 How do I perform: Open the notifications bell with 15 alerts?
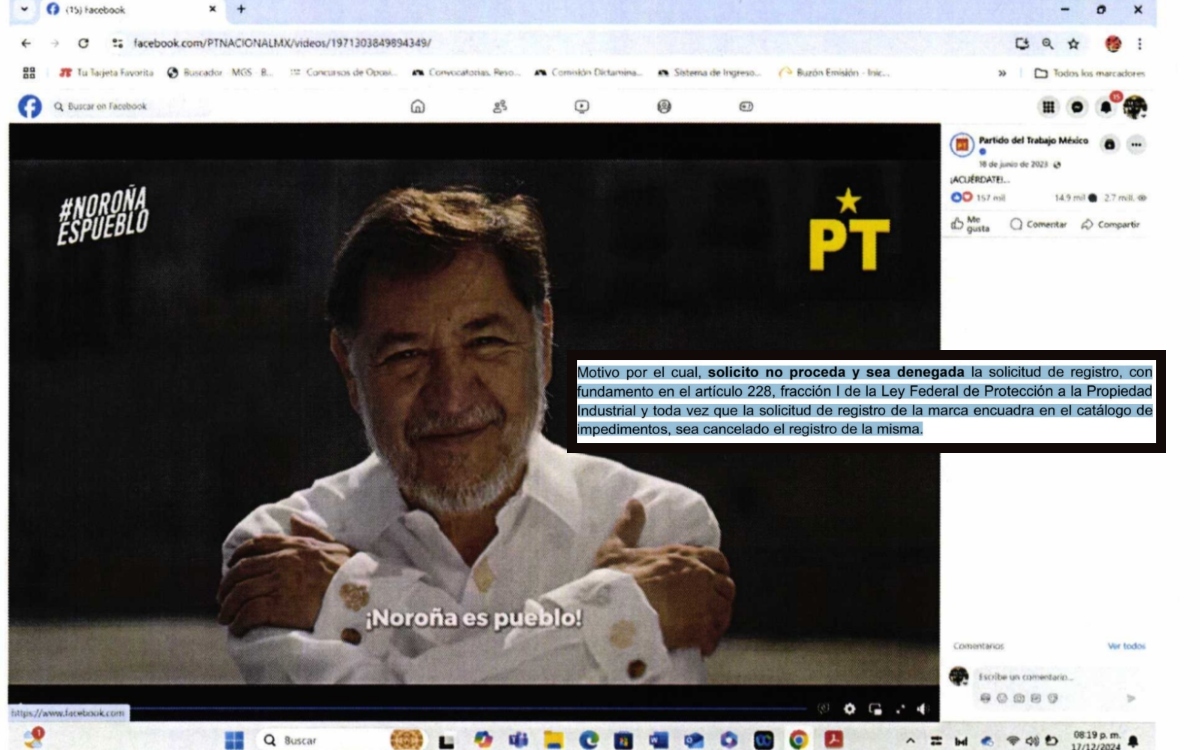point(1106,107)
